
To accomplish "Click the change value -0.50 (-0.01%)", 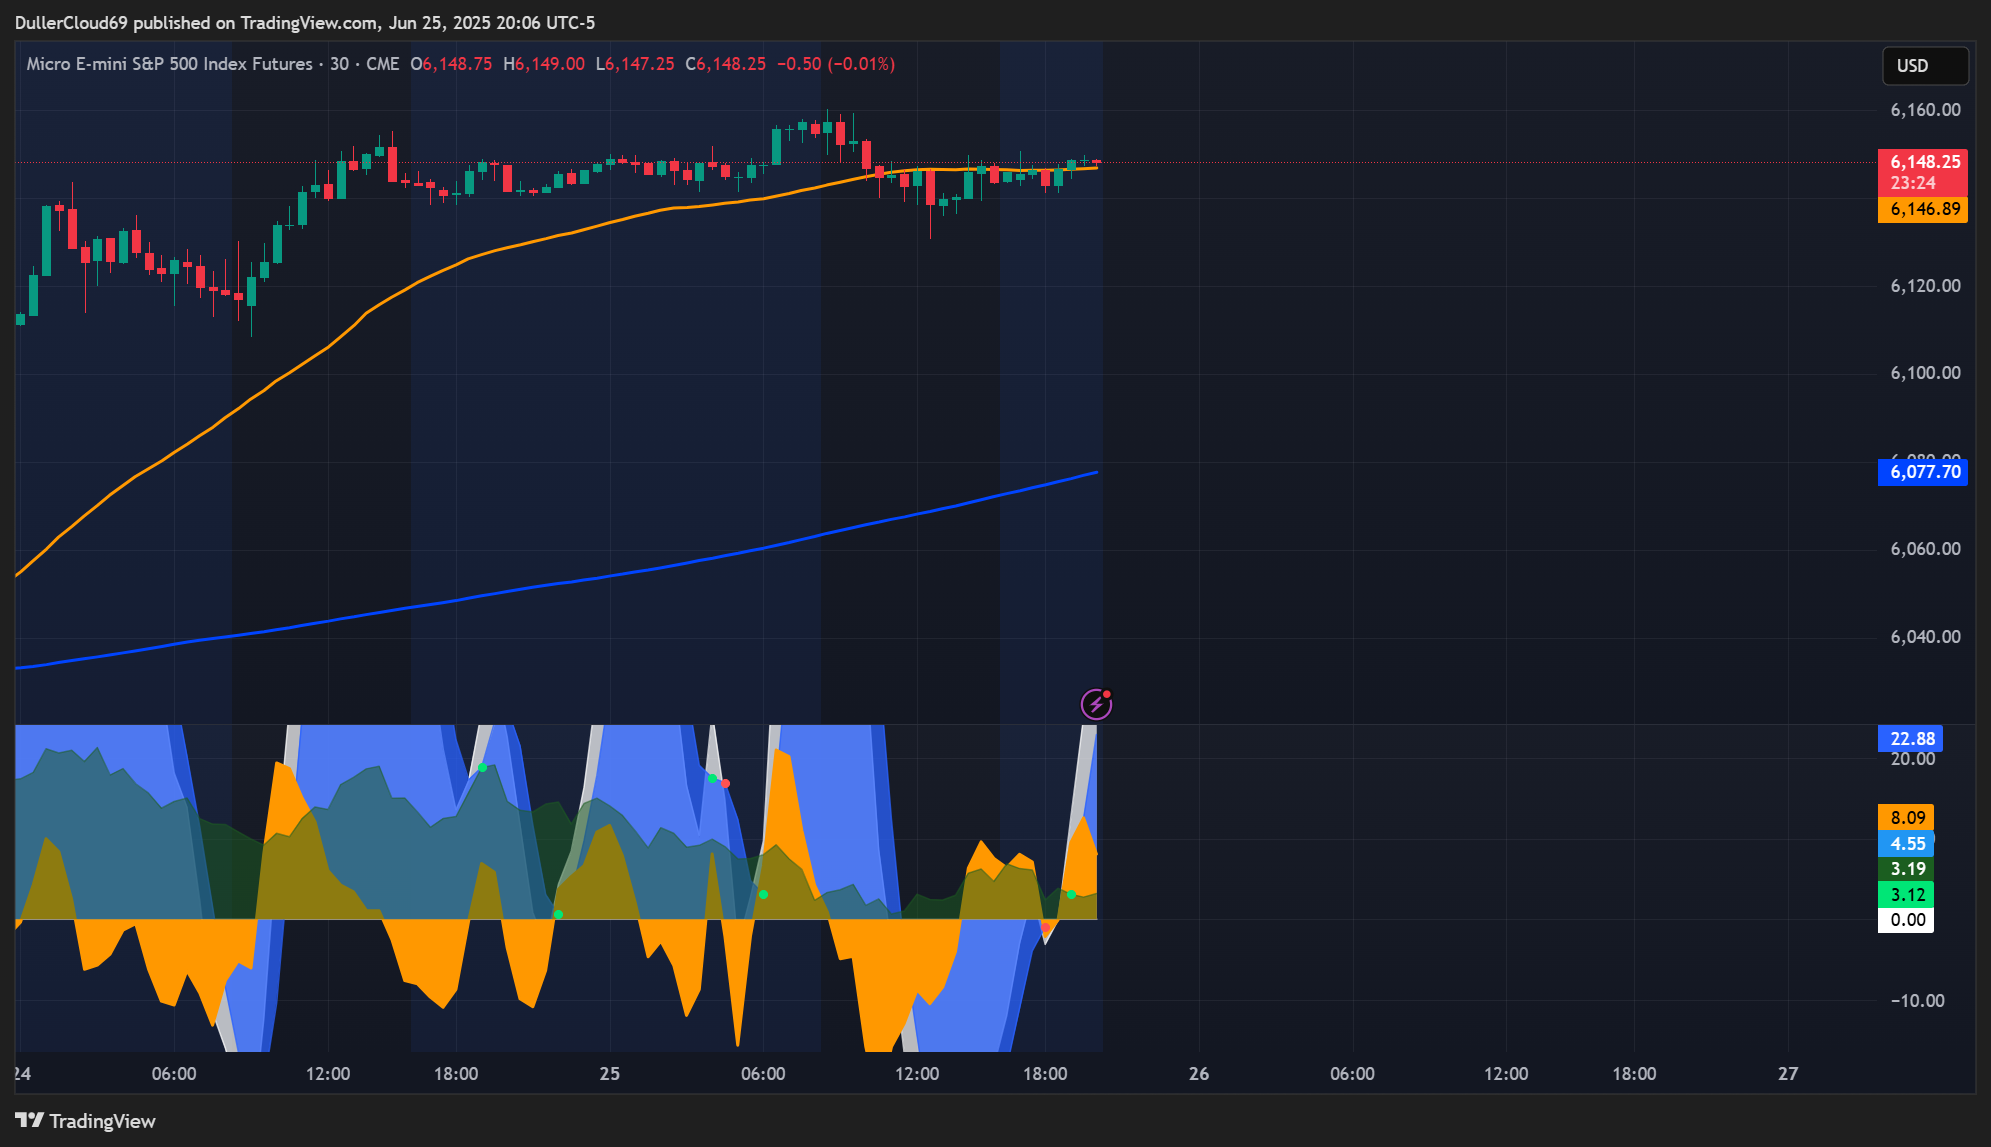I will (836, 64).
